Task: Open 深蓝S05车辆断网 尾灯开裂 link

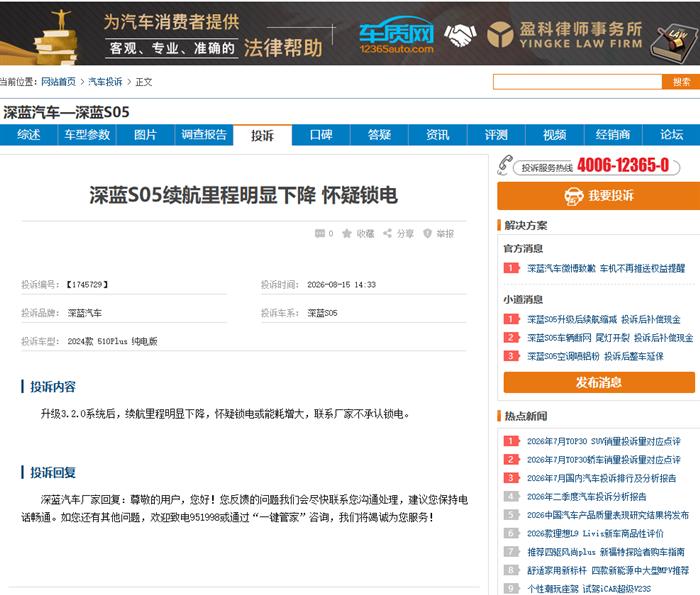Action: coord(610,337)
